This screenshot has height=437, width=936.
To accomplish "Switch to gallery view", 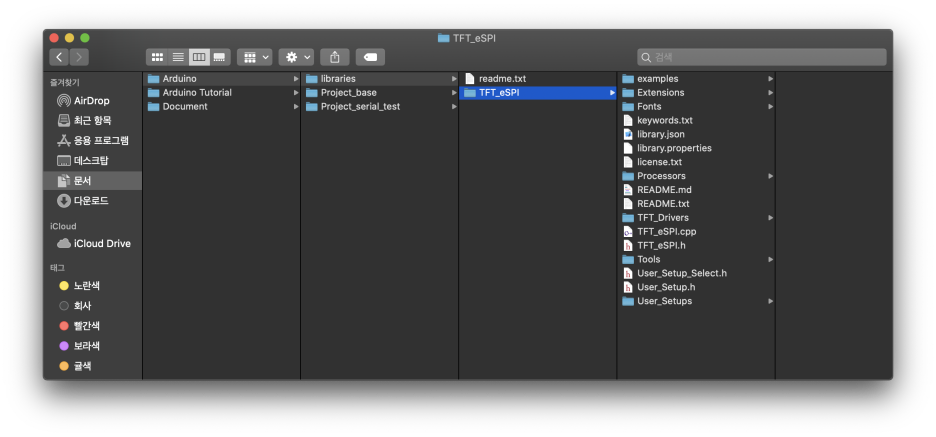I will [220, 57].
